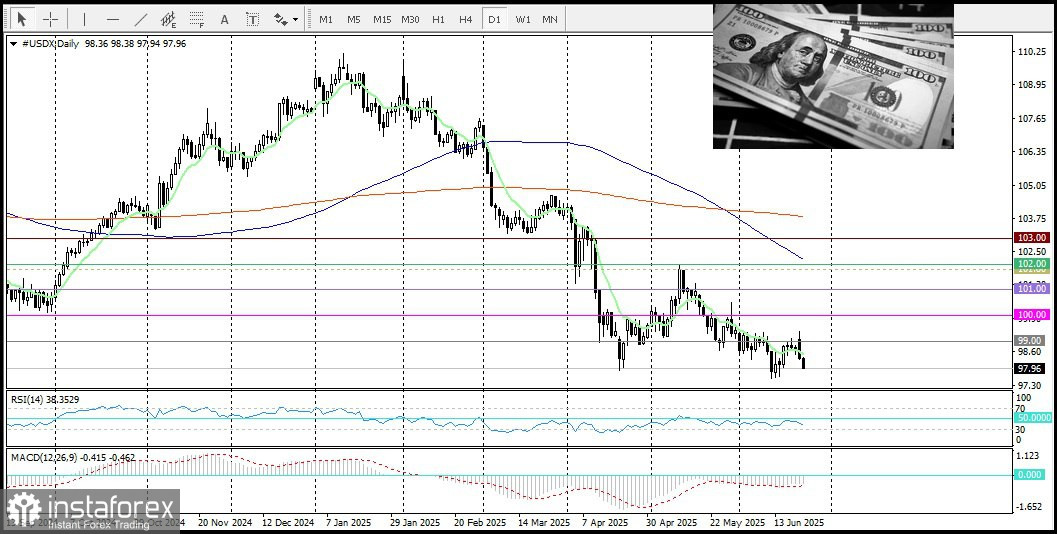Choose the horizontal line tool
Viewport: 1057px width, 534px height.
(113, 20)
